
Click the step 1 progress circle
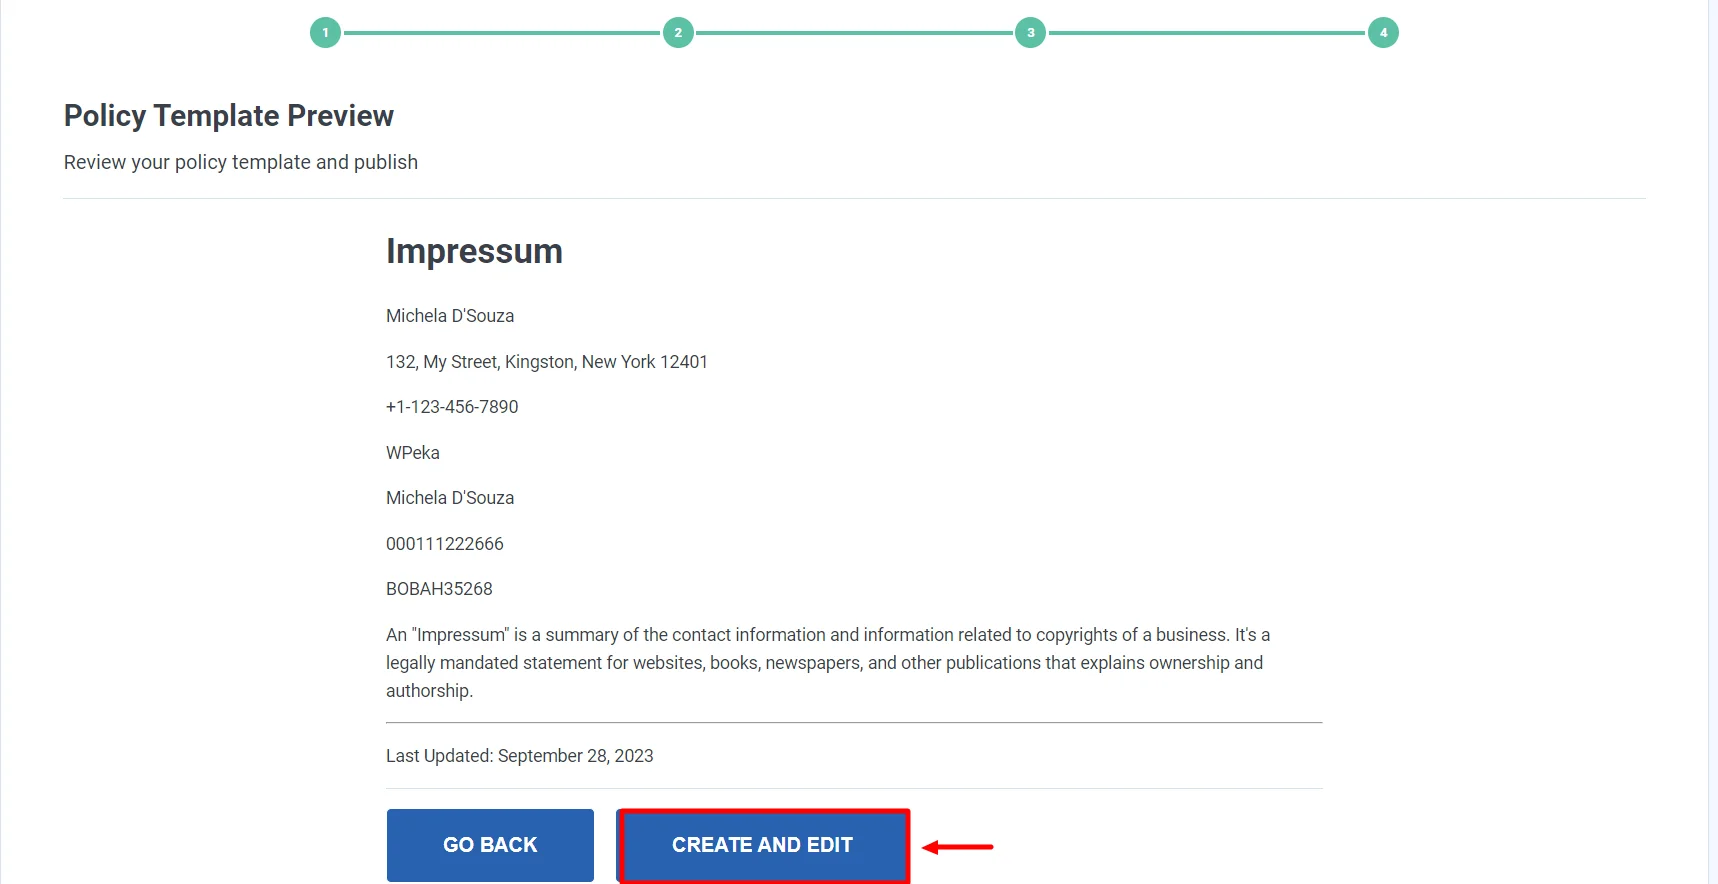coord(325,31)
